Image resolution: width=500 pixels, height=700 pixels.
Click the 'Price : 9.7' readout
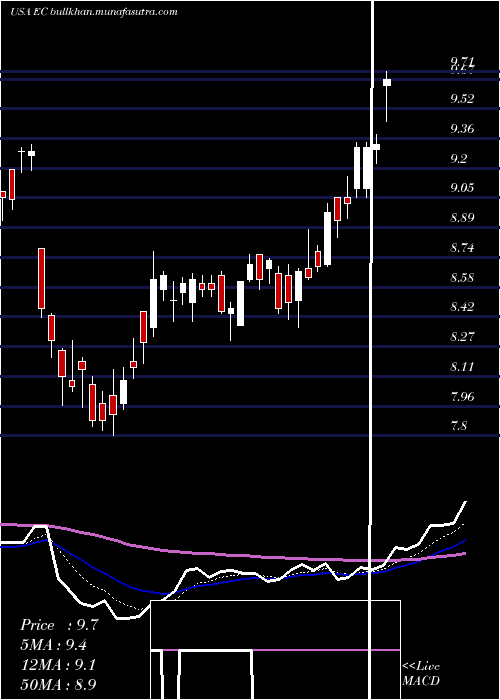59,625
